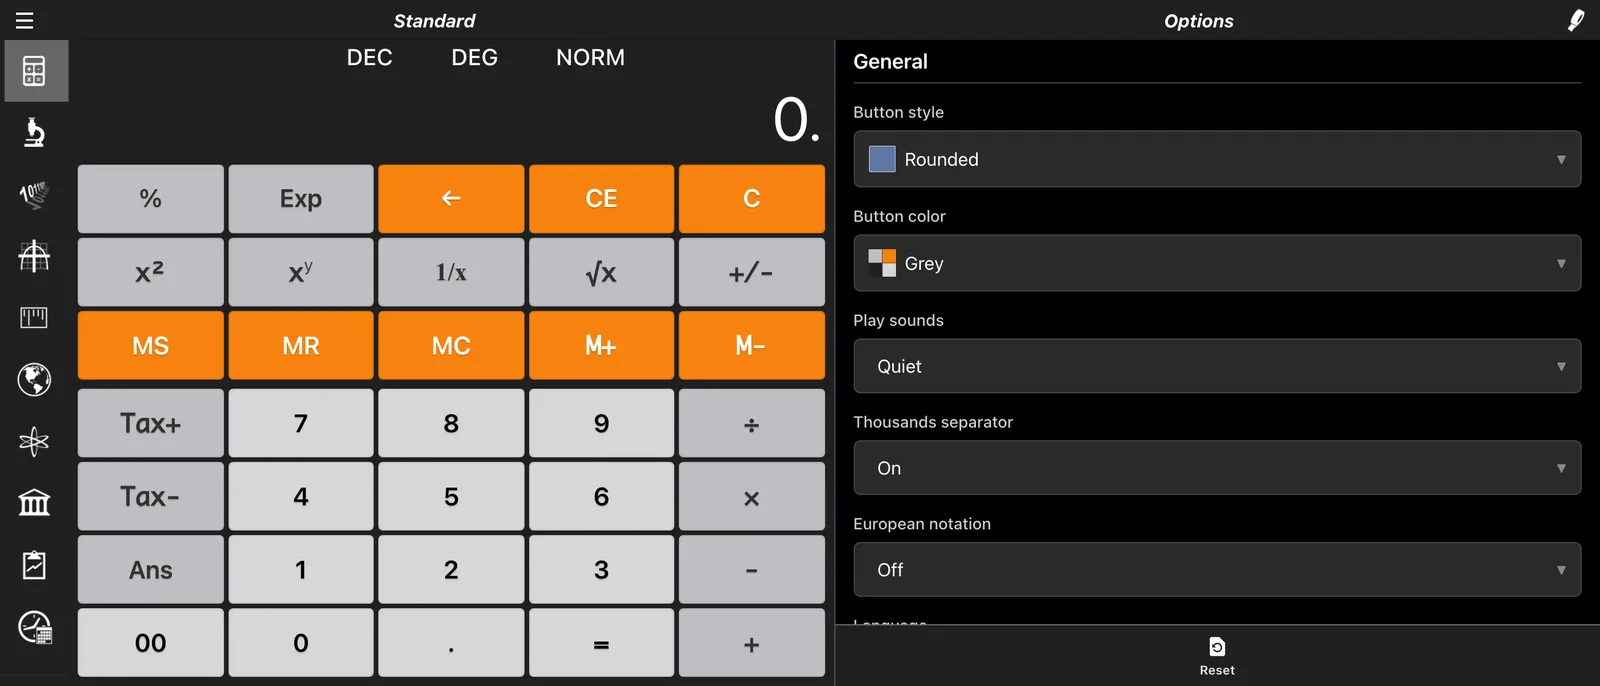Subtract from memory with M-
The image size is (1600, 686).
[x=752, y=346]
